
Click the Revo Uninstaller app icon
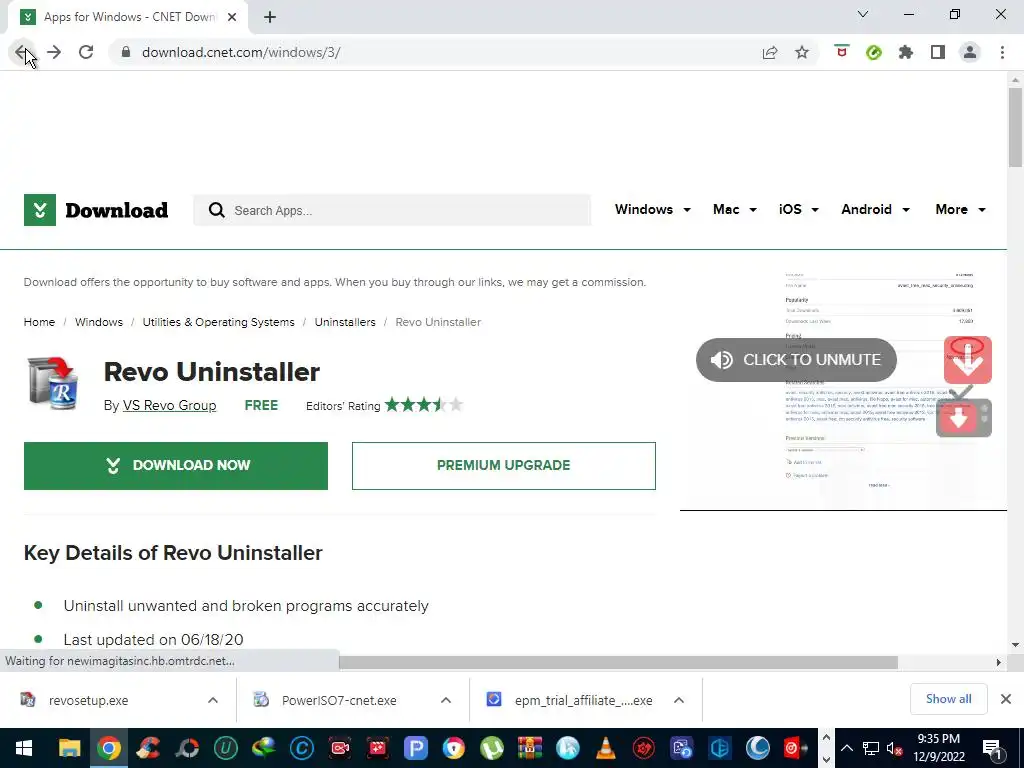point(53,385)
